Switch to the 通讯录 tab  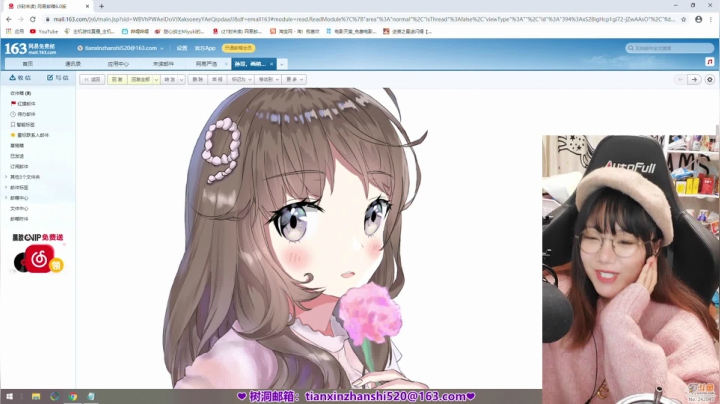pos(73,64)
